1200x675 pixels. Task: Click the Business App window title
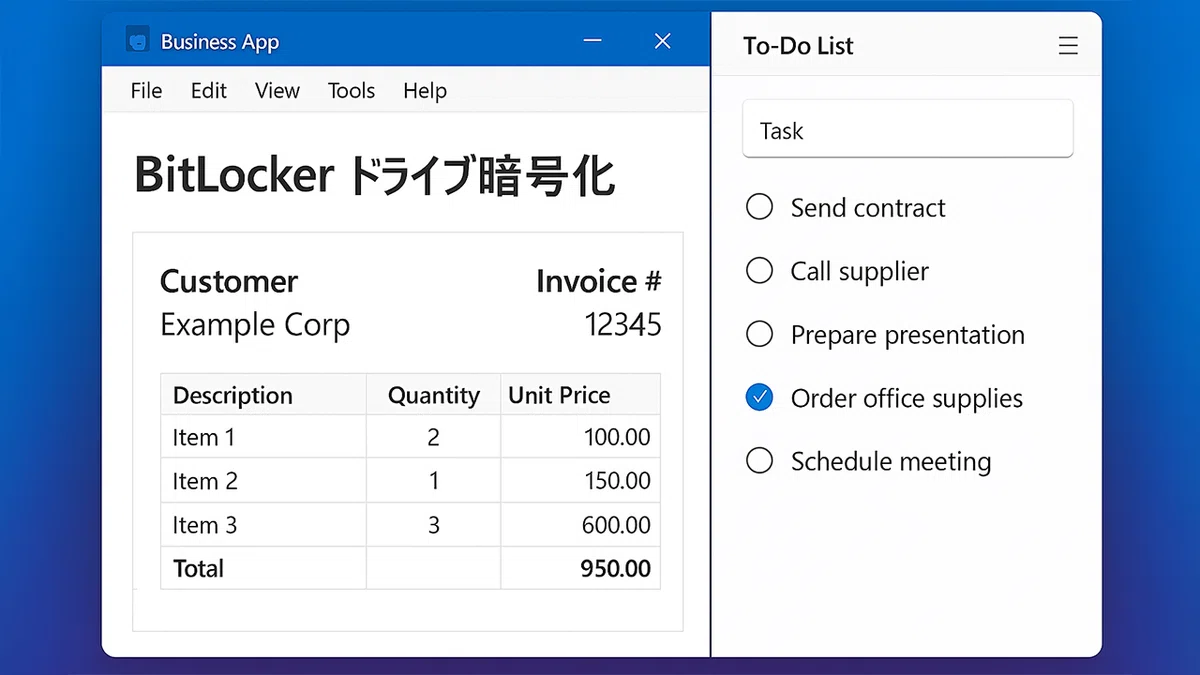(x=220, y=42)
